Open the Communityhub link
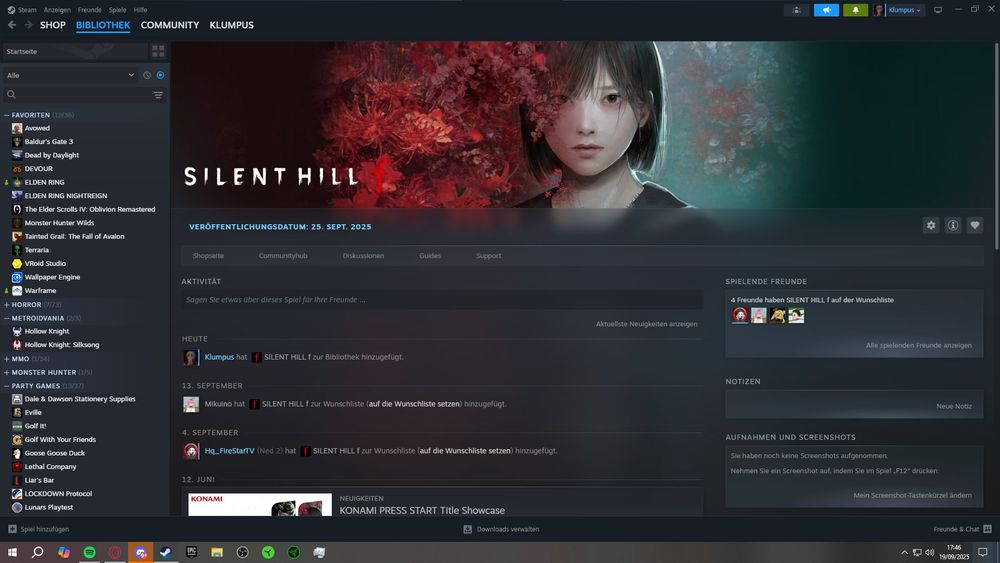Viewport: 1000px width, 563px height. point(283,256)
